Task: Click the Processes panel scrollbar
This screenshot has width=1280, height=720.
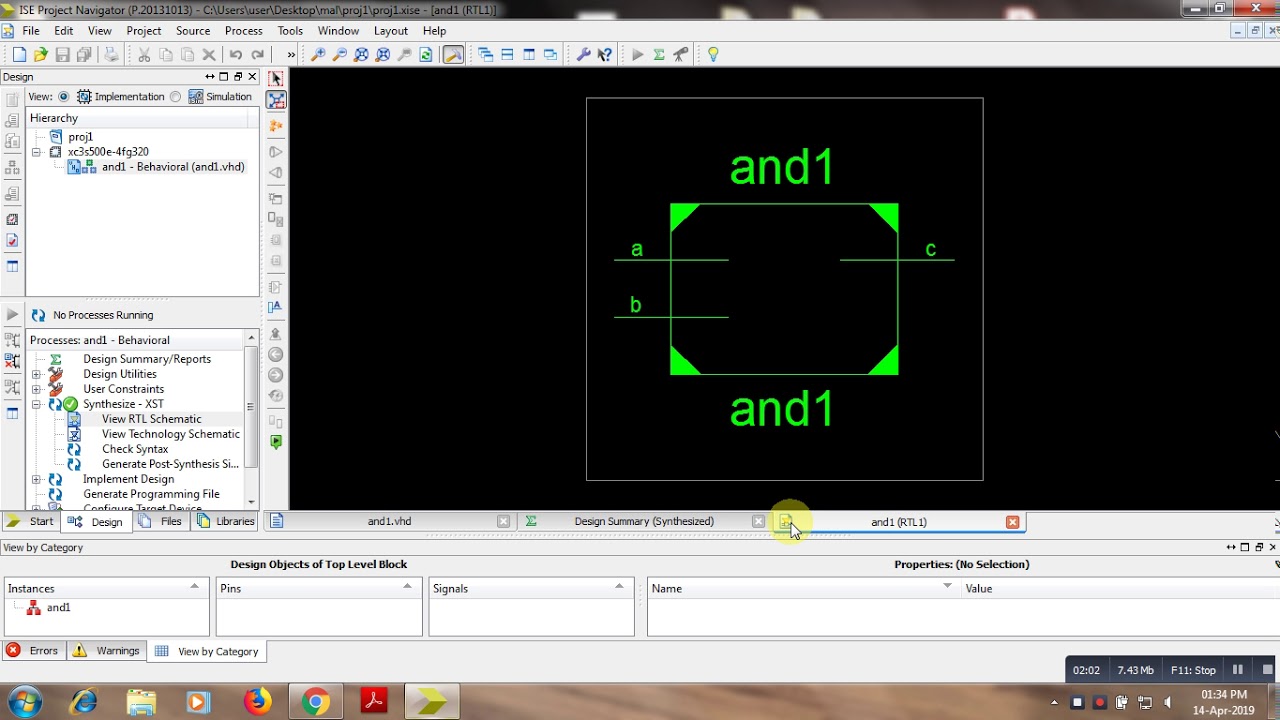Action: (x=251, y=408)
